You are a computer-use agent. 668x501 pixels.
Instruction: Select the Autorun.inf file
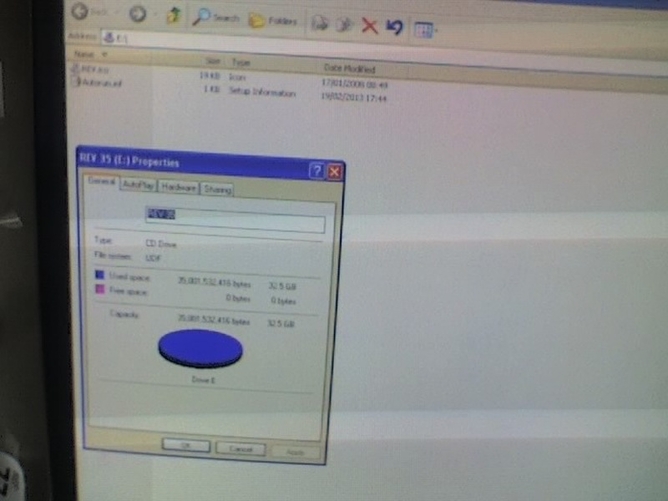click(x=97, y=82)
